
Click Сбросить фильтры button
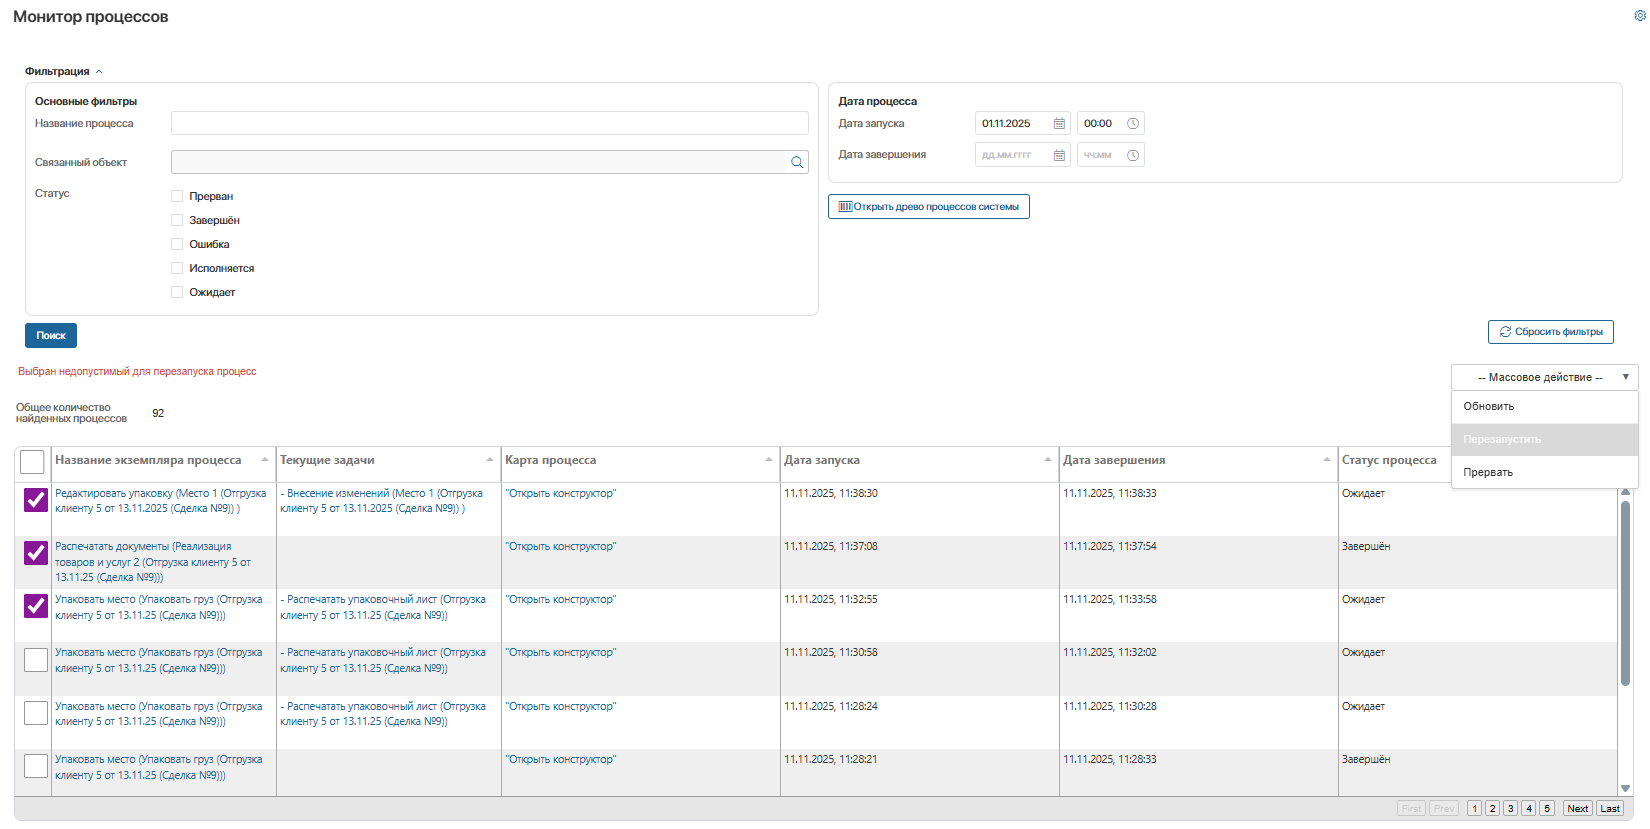(x=1550, y=332)
